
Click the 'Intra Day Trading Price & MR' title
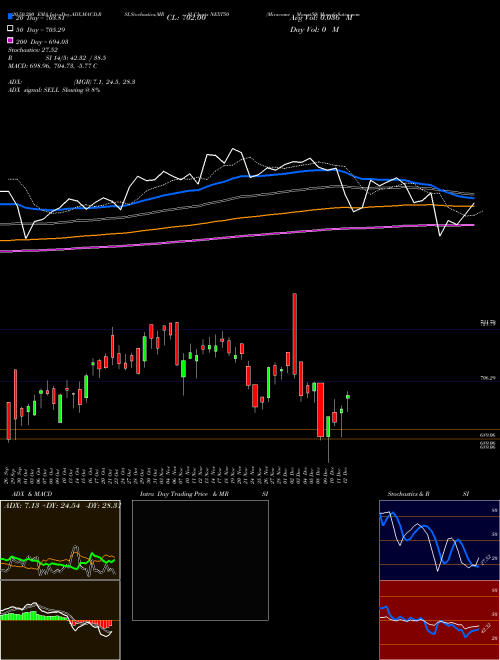click(184, 494)
